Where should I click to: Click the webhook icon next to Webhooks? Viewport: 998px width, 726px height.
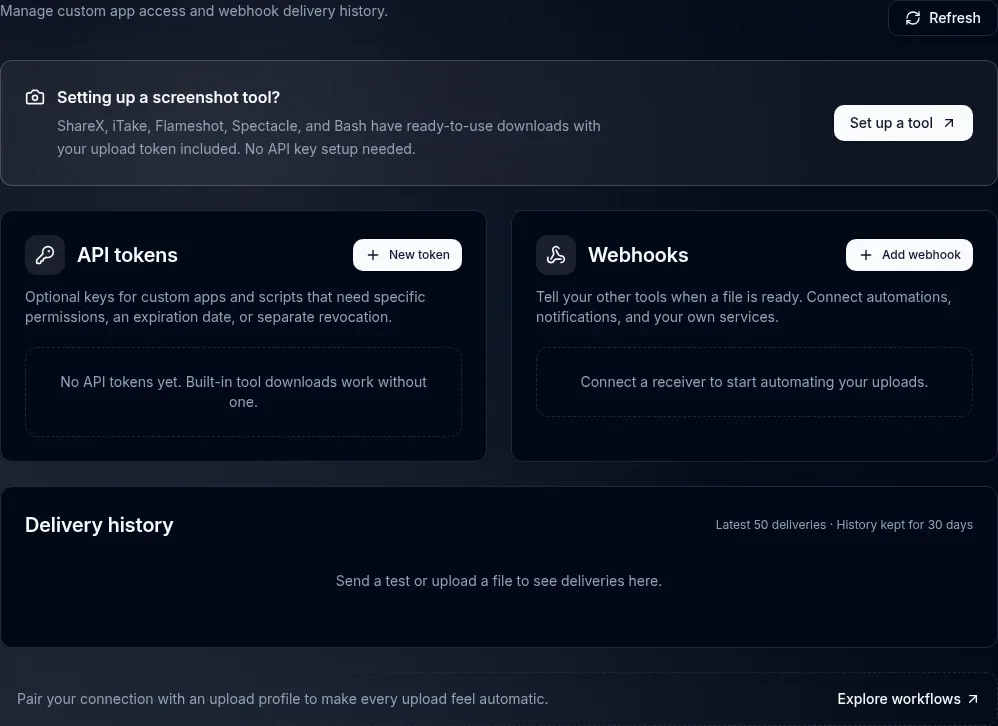coord(556,255)
